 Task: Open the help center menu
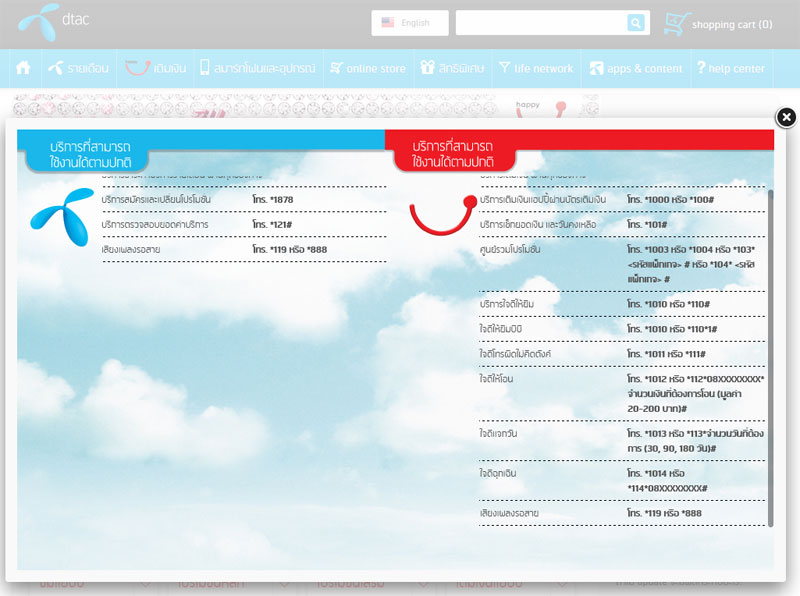pyautogui.click(x=731, y=68)
